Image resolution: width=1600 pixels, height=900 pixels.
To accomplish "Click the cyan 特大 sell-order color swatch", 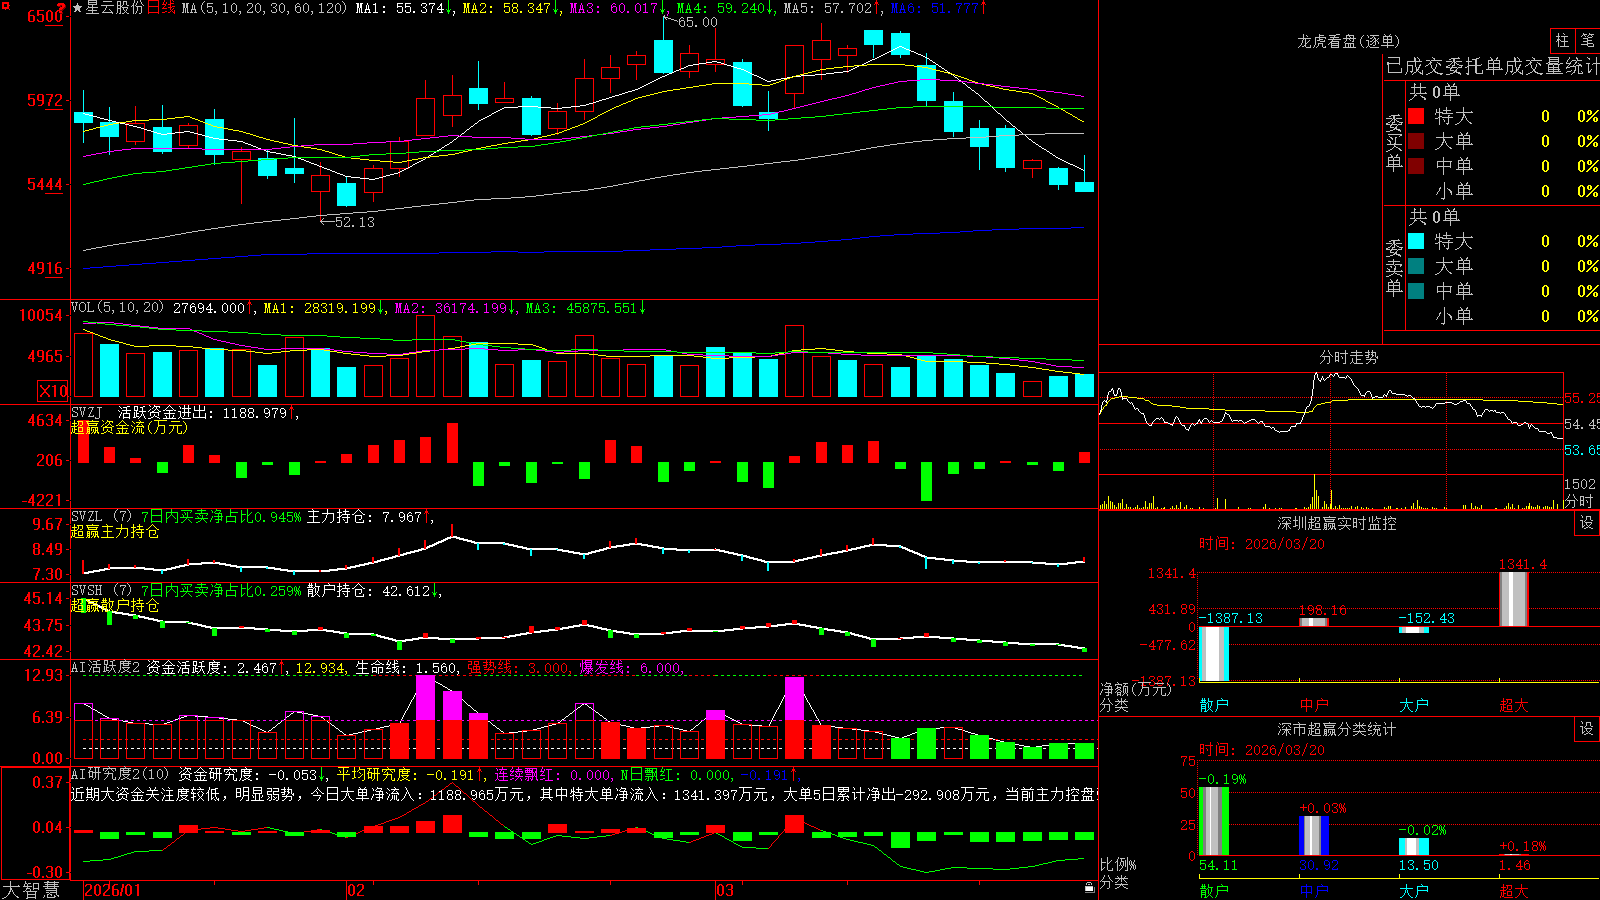I will click(x=1416, y=241).
